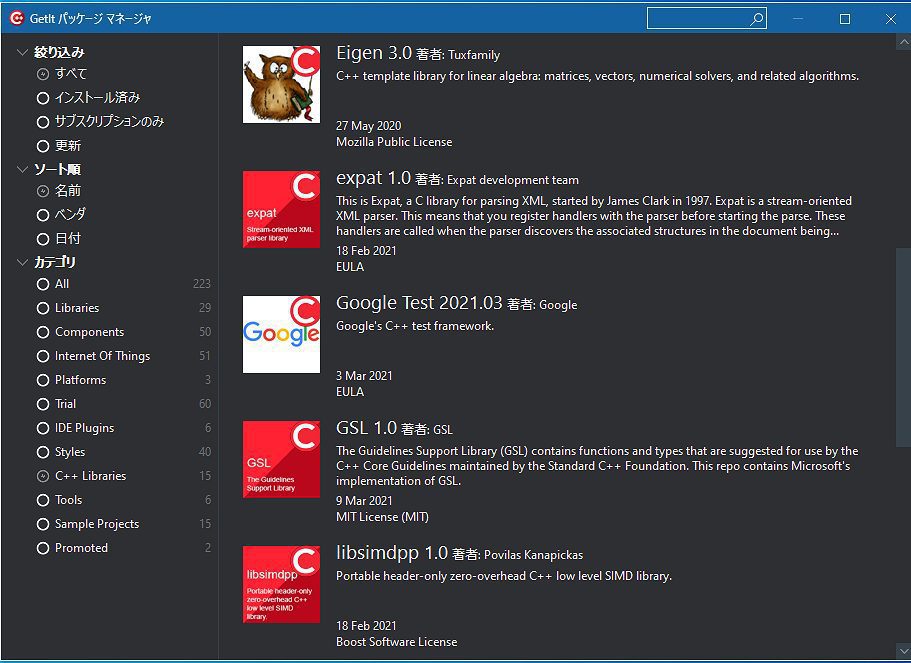
Task: Collapse the ソート順 section
Action: point(22,169)
